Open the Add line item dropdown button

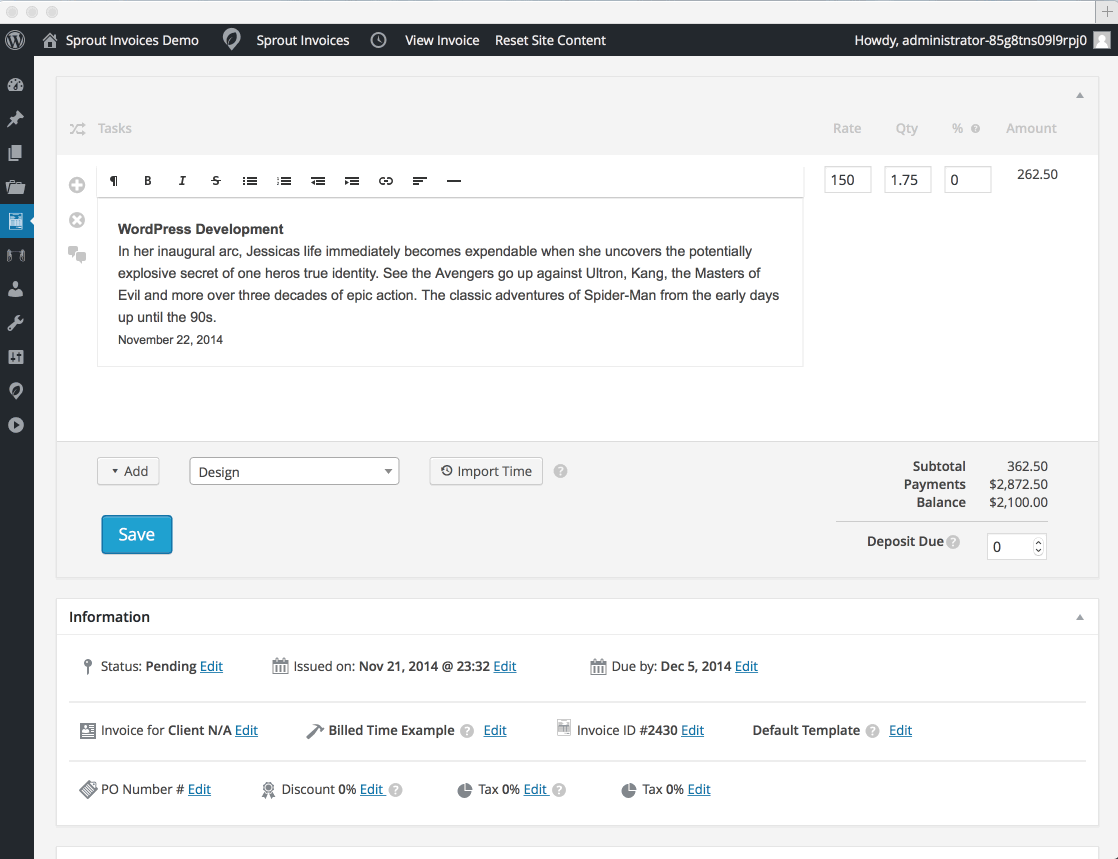pos(128,471)
